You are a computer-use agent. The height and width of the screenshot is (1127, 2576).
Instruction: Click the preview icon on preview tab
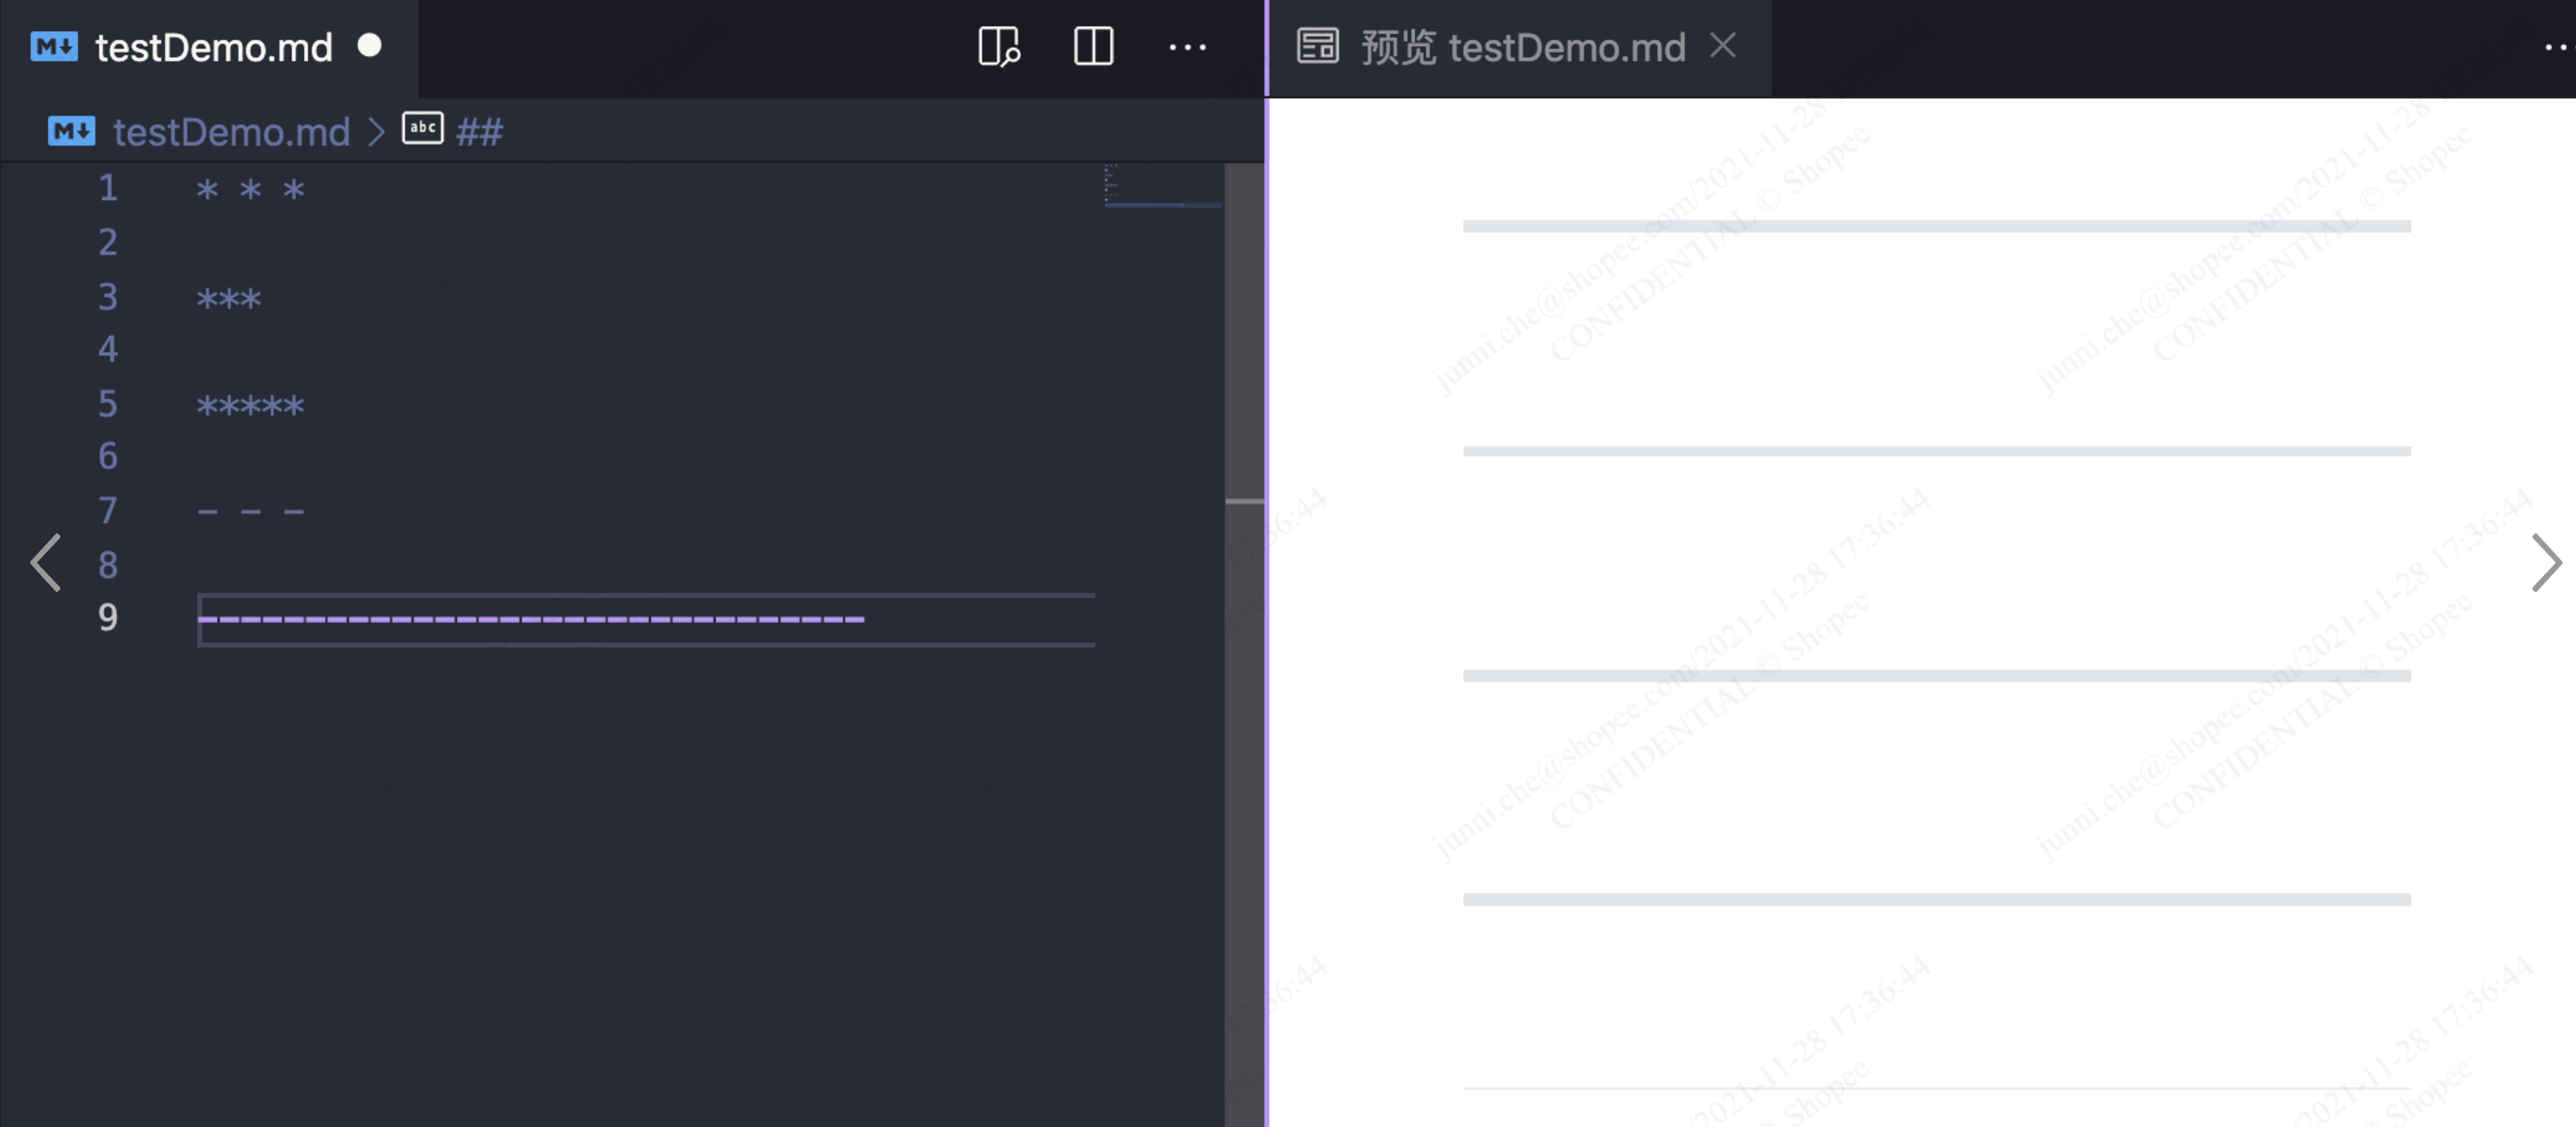pos(1317,46)
